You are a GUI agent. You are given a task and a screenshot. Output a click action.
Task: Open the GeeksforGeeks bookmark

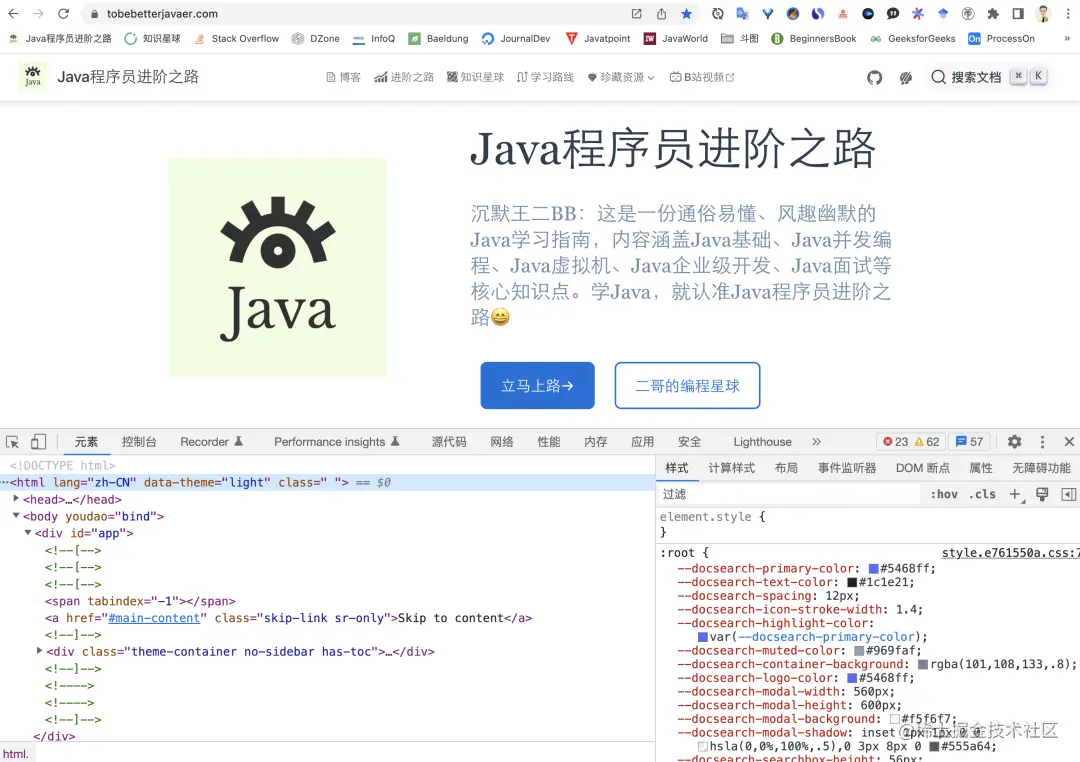[x=913, y=39]
